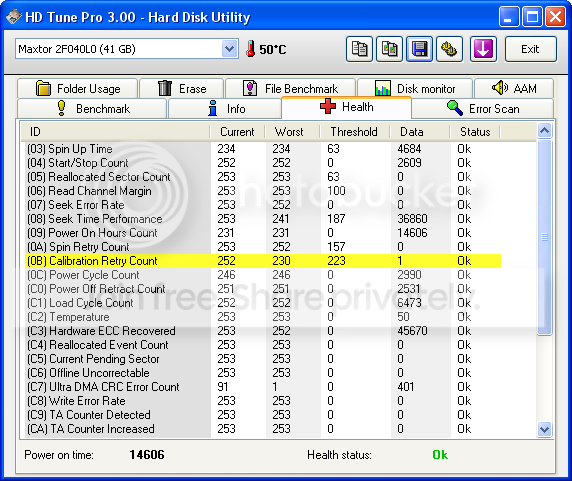Click the 50°C temperature reading
This screenshot has height=481, width=572.
click(x=273, y=49)
